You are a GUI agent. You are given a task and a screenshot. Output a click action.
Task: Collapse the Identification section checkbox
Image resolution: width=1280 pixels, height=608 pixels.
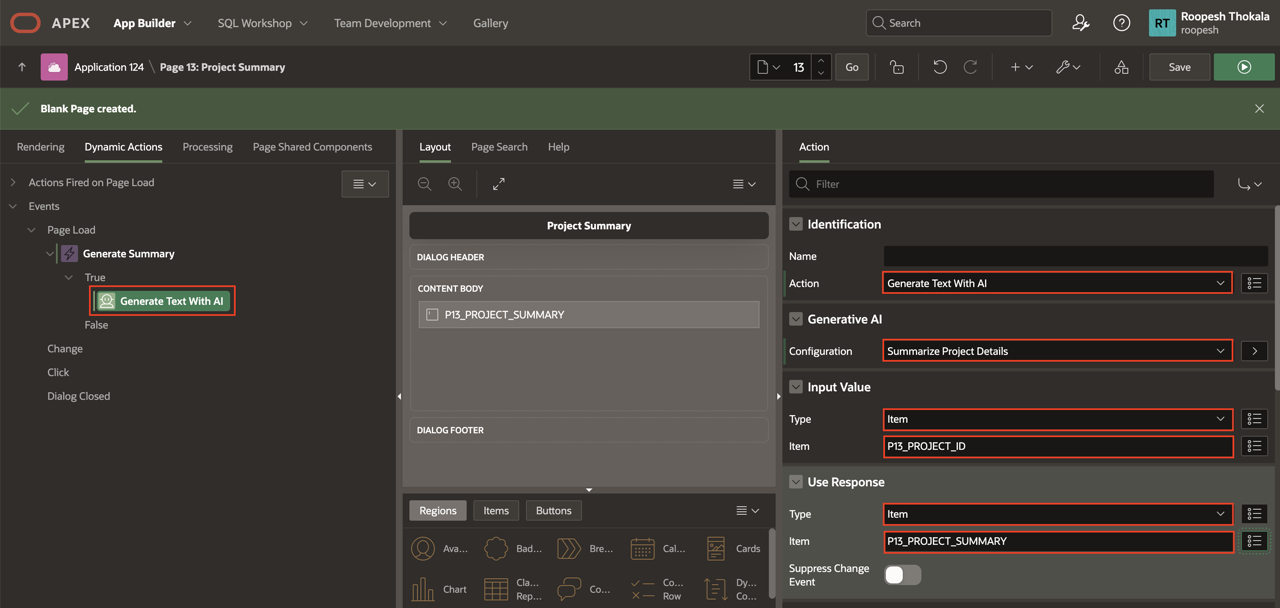[x=796, y=224]
